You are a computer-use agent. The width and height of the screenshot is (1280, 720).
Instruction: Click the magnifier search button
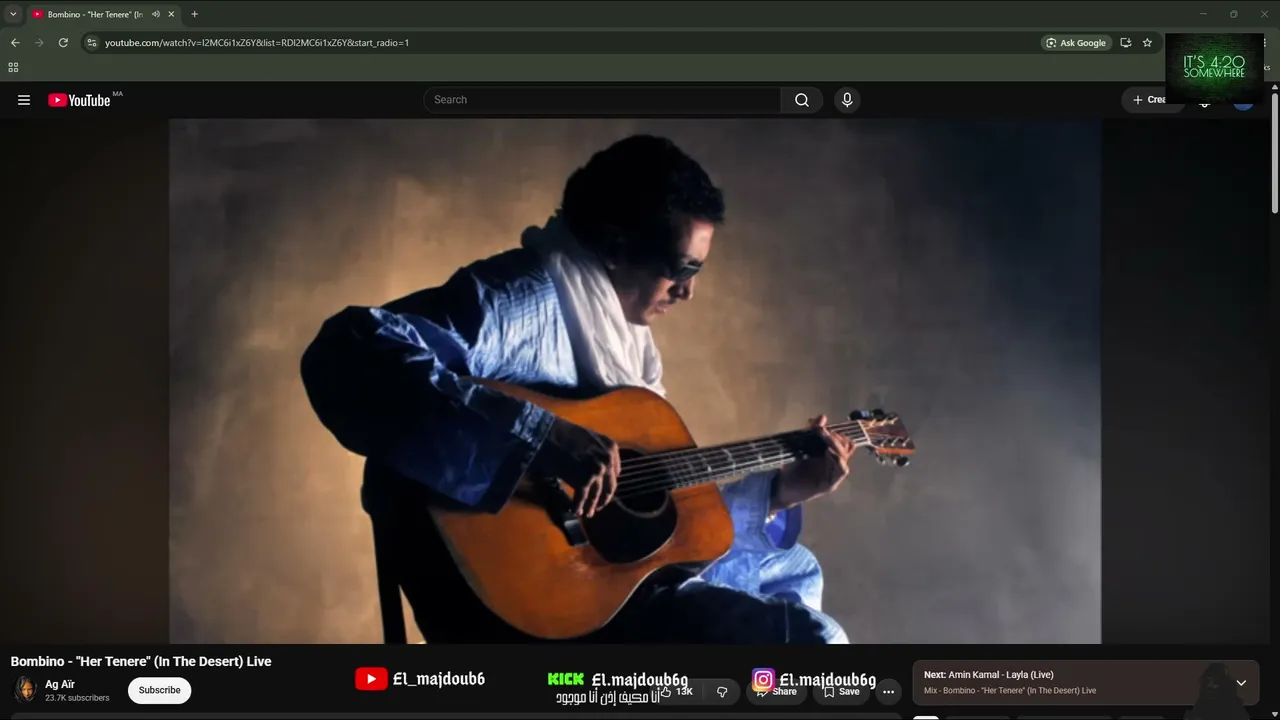pyautogui.click(x=802, y=100)
